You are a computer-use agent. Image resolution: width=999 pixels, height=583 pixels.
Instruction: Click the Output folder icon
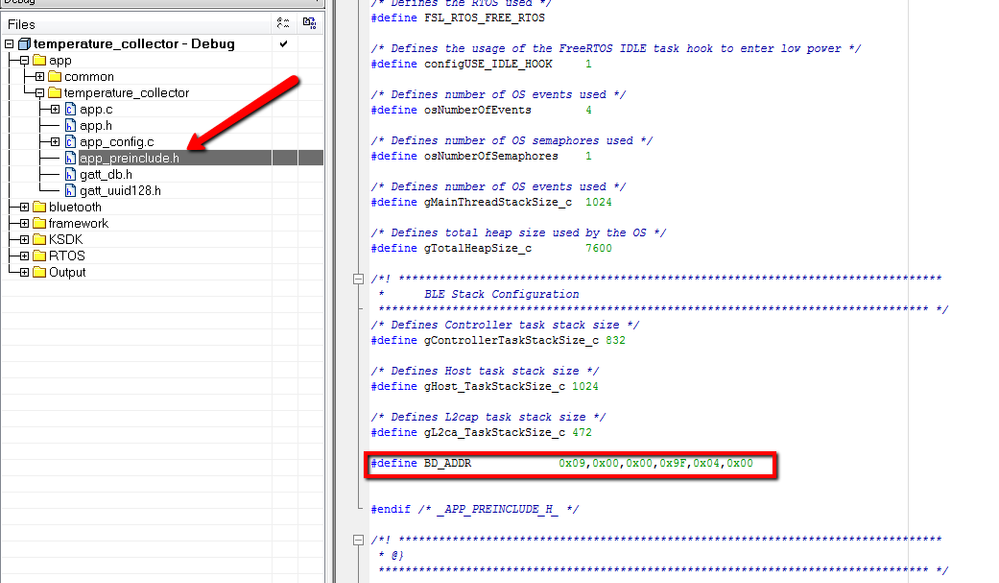pos(40,272)
